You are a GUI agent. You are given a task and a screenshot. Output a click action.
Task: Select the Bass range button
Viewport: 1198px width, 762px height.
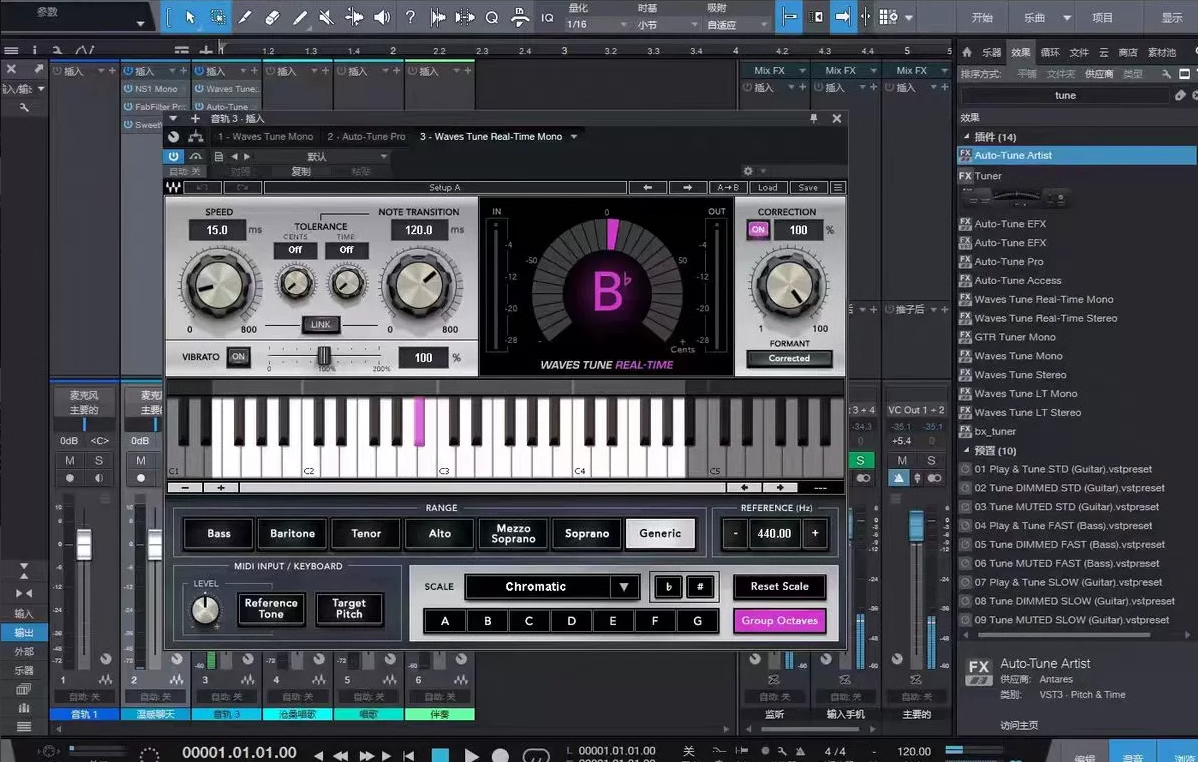tap(219, 533)
